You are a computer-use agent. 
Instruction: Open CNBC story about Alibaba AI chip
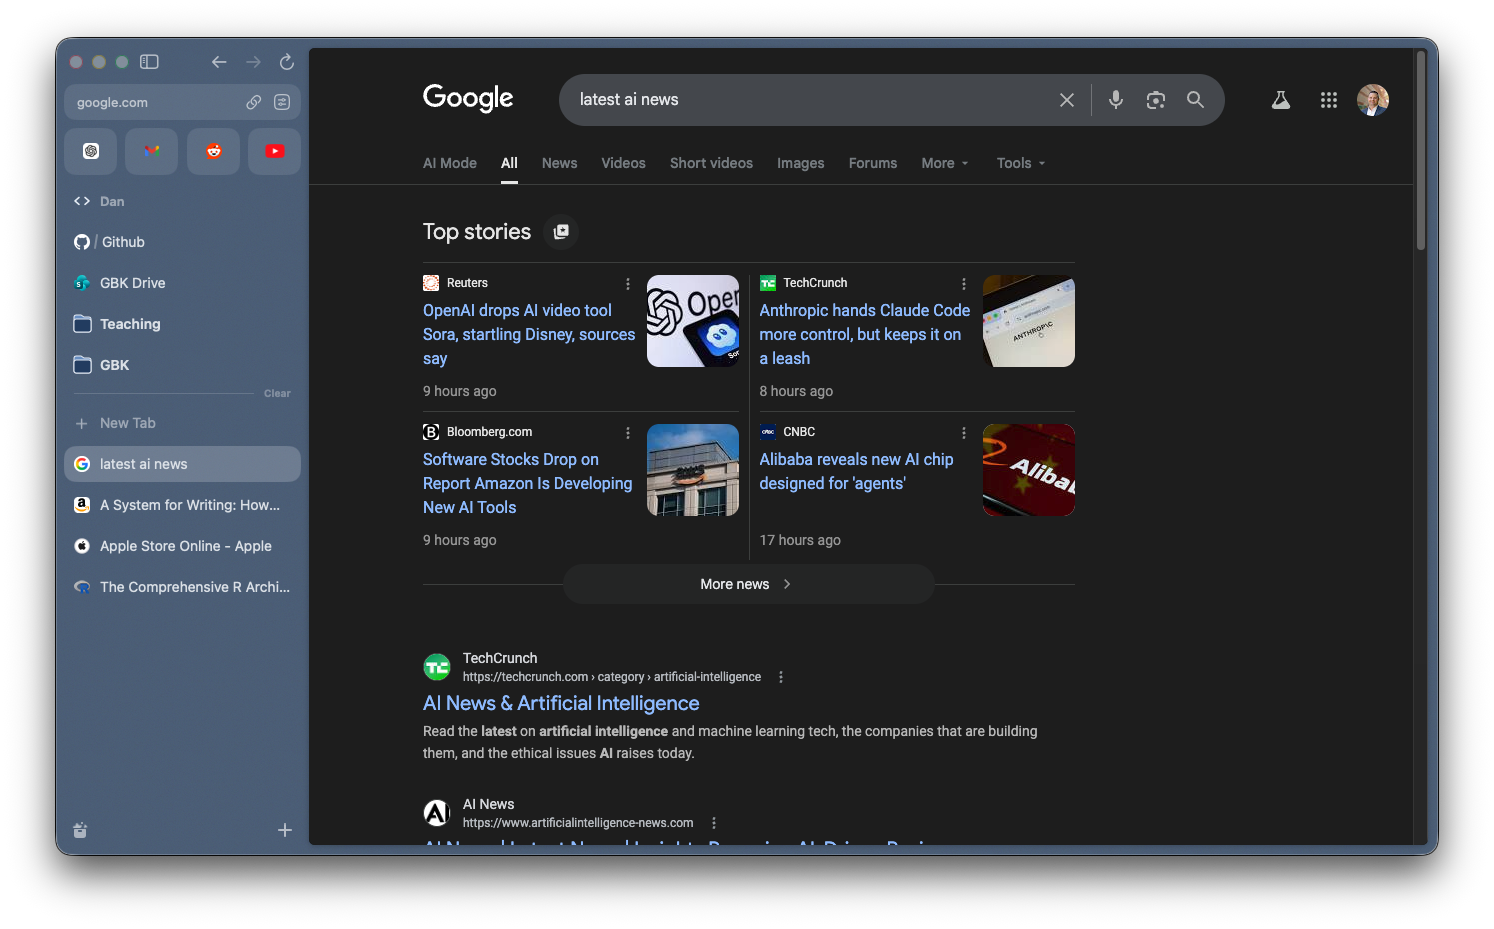pyautogui.click(x=857, y=471)
